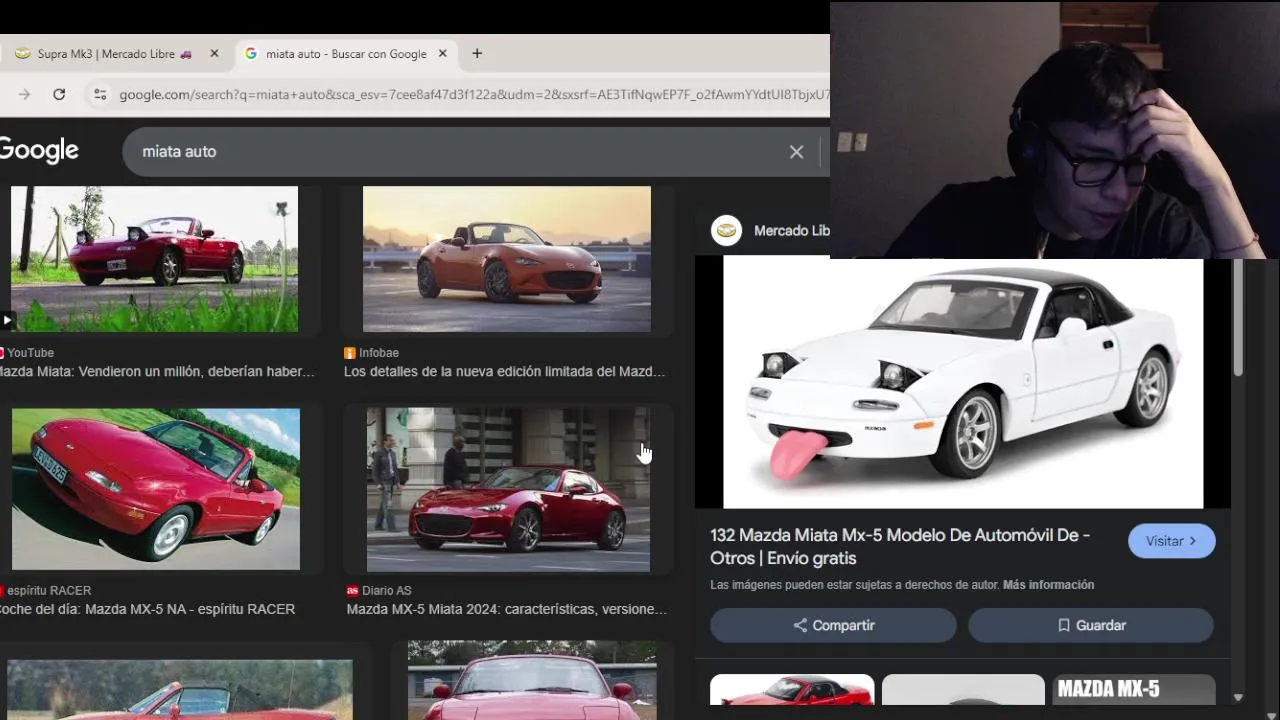The height and width of the screenshot is (720, 1280).
Task: Open a new browser tab
Action: [x=477, y=54]
